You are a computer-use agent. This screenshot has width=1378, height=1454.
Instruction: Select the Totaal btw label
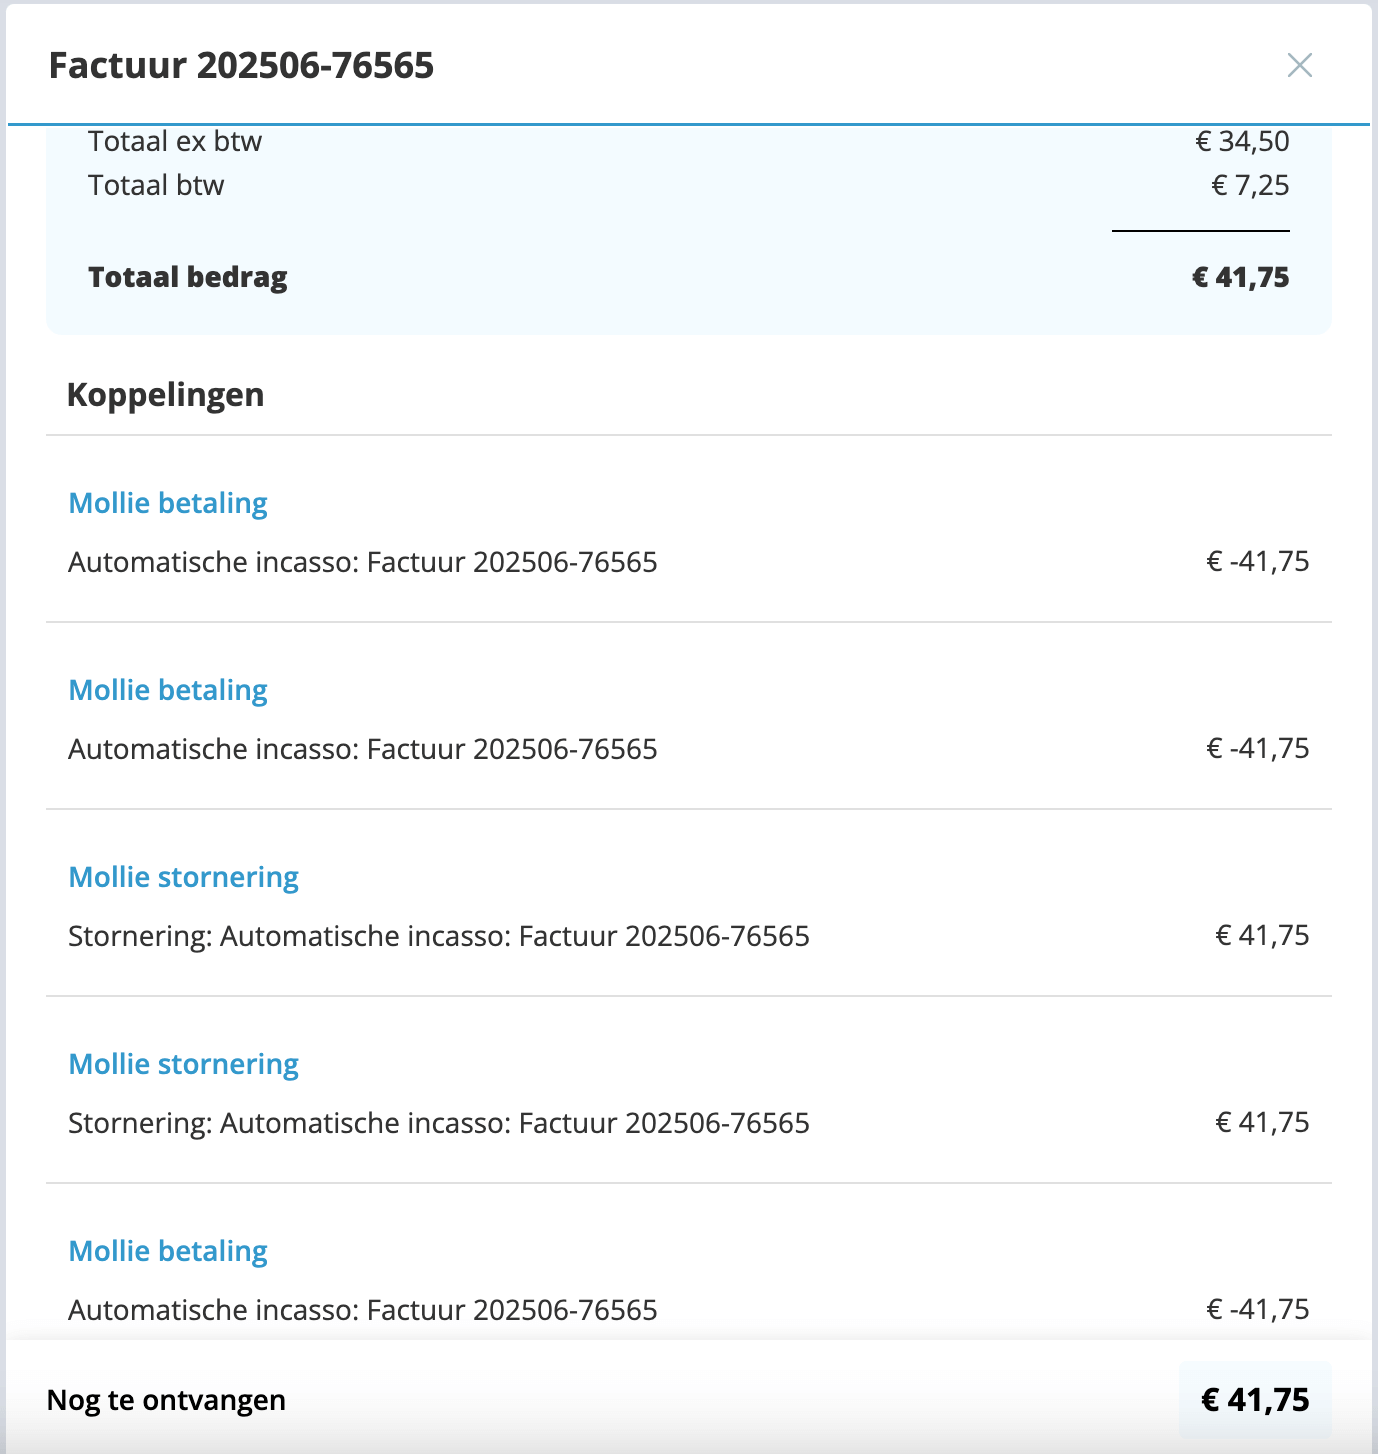tap(156, 185)
